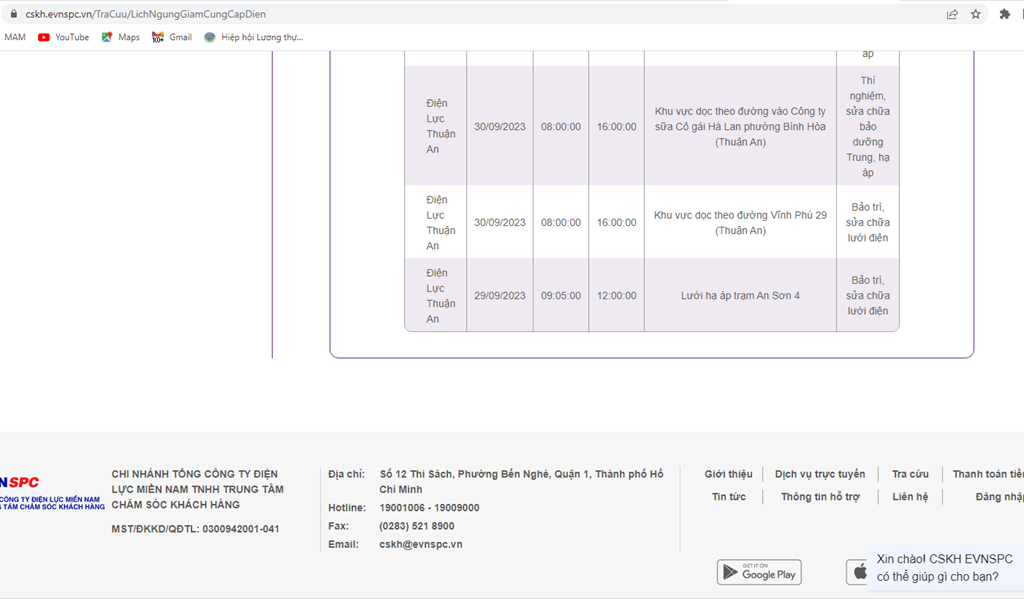Click the site lock icon in address bar
Screen dimensions: 1024x599
(x=13, y=14)
